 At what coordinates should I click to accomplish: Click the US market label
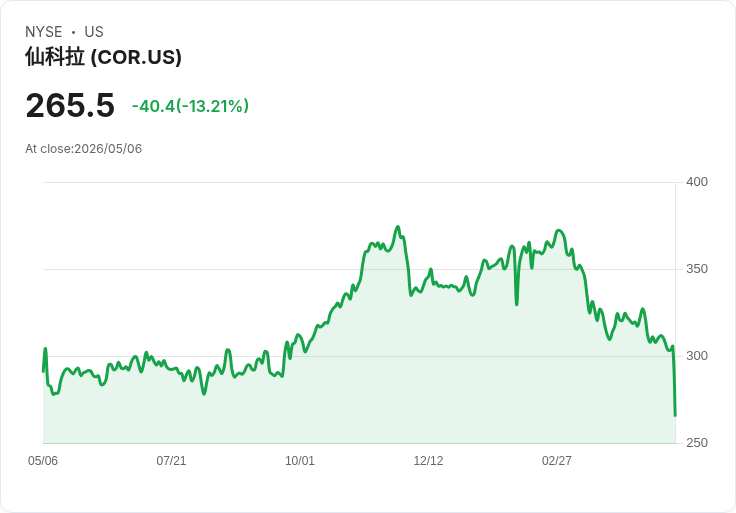(94, 32)
